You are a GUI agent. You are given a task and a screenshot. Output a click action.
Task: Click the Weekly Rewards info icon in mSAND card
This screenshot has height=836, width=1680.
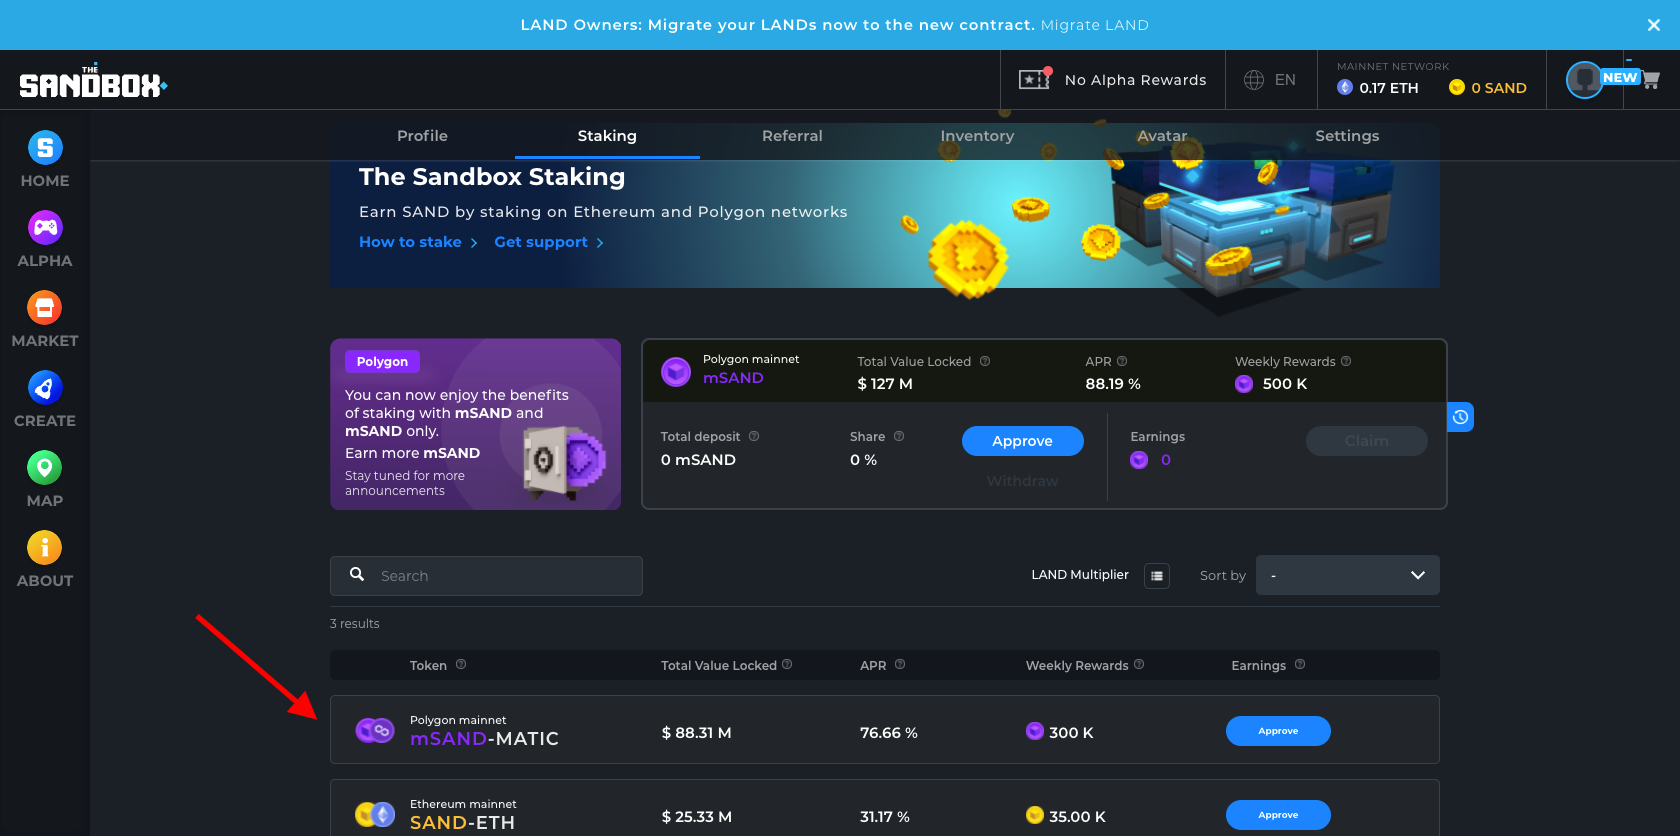pos(1346,361)
